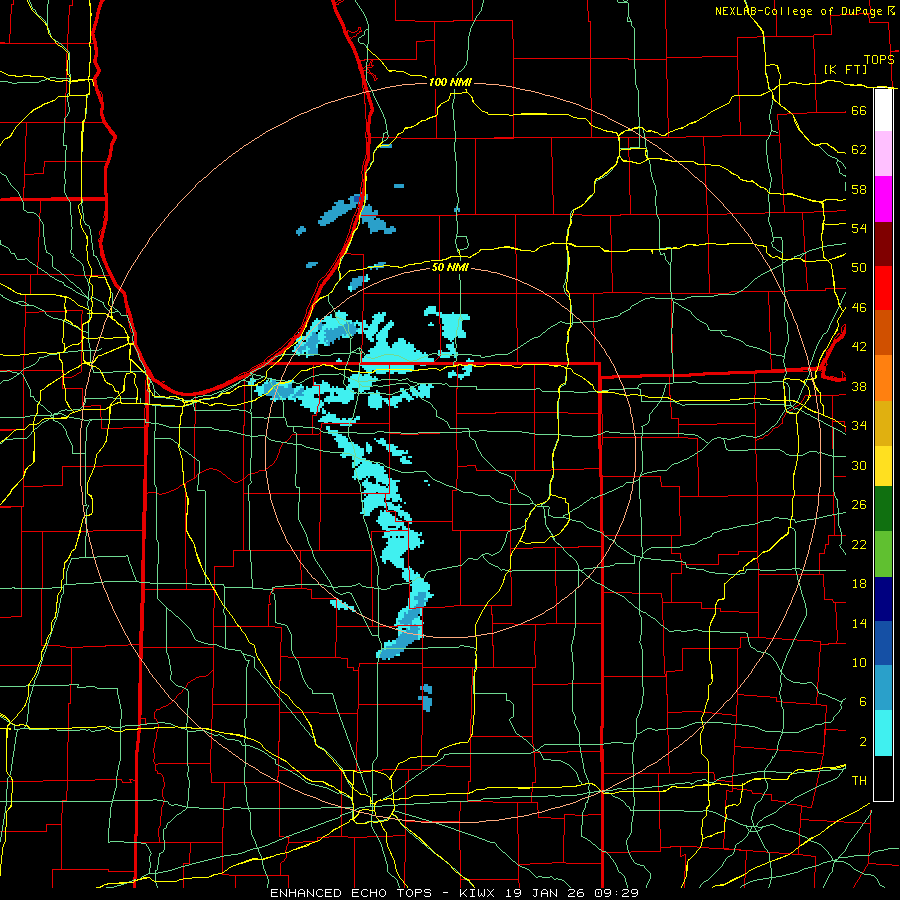Click the cyan swatch at the legend bottom
This screenshot has height=900, width=900.
(883, 732)
